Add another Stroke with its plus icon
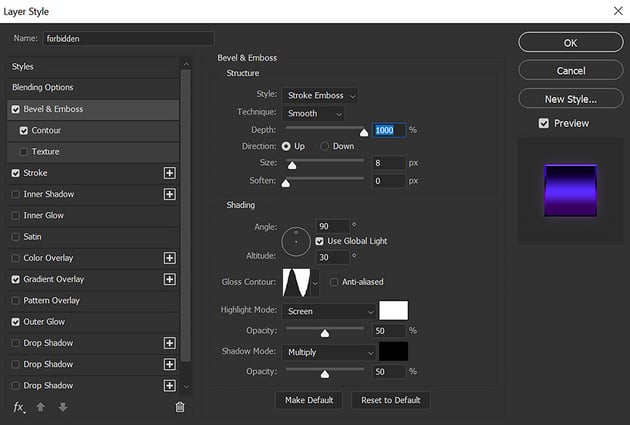 click(169, 173)
